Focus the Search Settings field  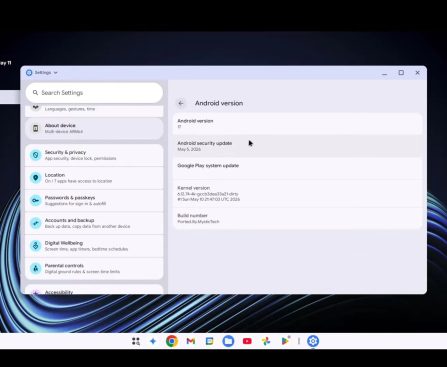click(x=94, y=93)
